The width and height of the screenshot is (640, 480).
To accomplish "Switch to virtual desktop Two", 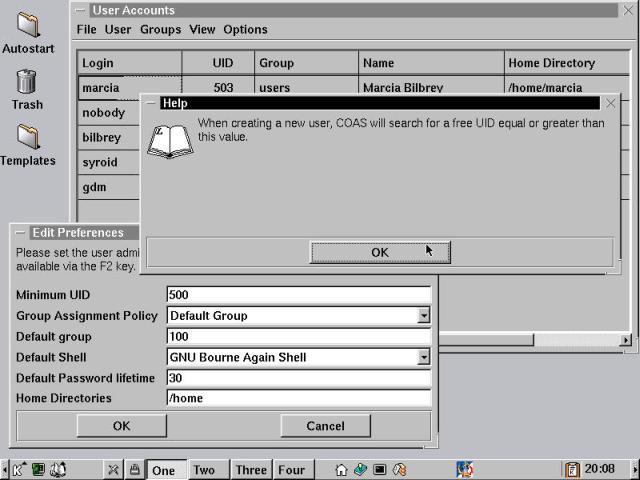I will tap(204, 470).
